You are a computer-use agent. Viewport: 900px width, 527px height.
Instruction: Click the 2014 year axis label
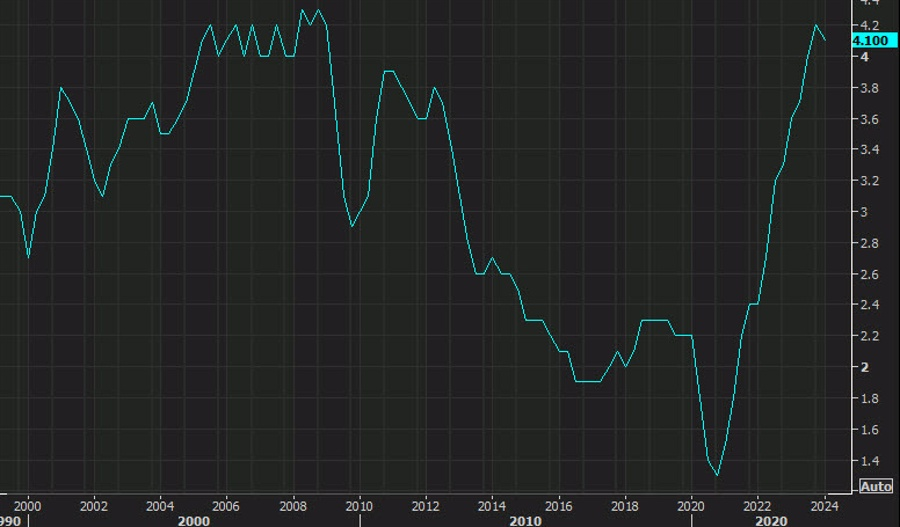point(492,506)
